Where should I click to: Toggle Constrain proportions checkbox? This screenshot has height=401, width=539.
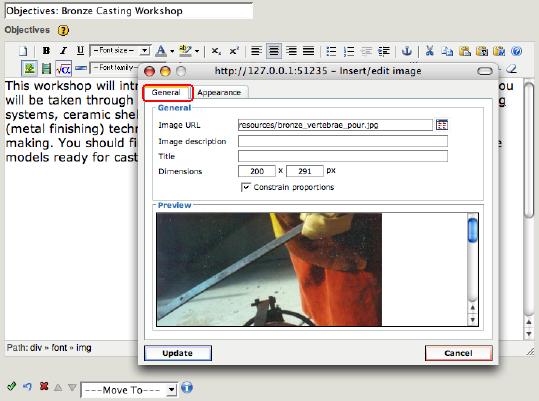click(245, 187)
